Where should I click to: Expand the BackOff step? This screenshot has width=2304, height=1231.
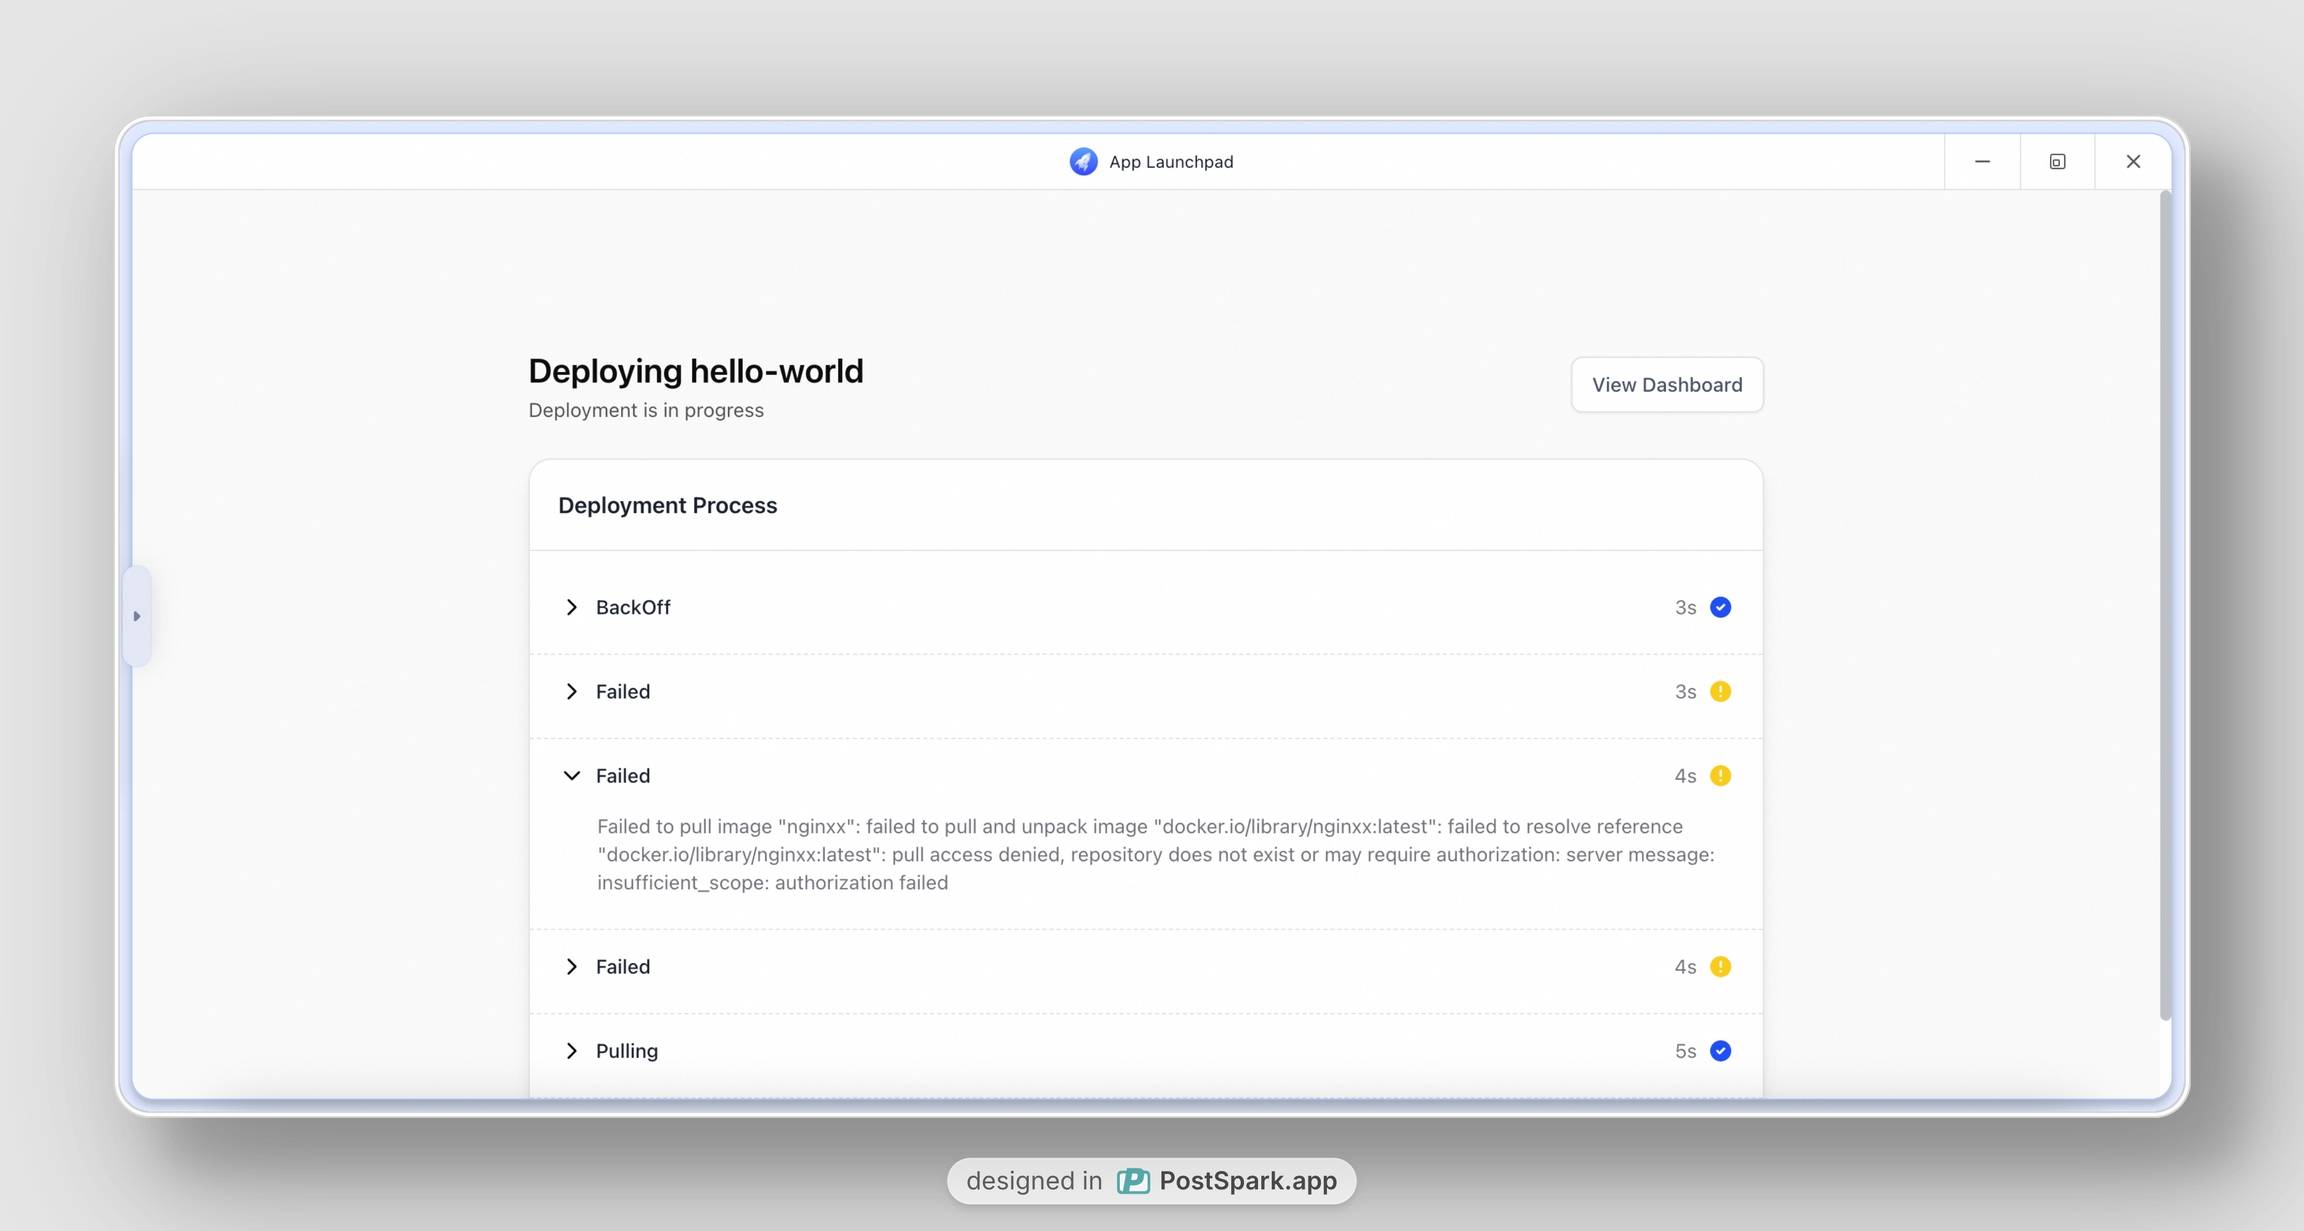572,607
